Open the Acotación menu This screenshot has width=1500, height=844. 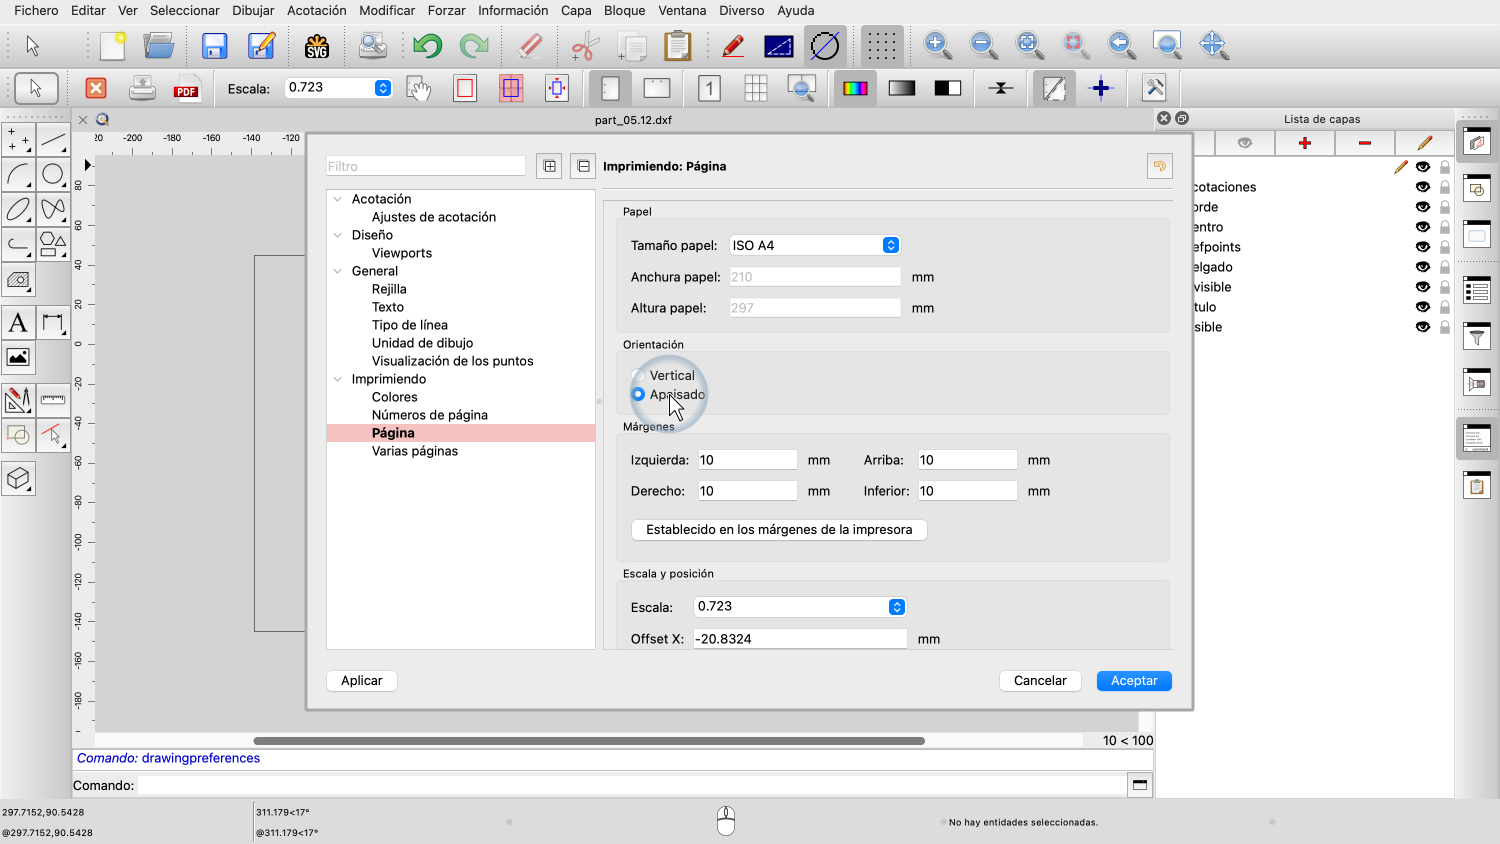click(x=316, y=11)
